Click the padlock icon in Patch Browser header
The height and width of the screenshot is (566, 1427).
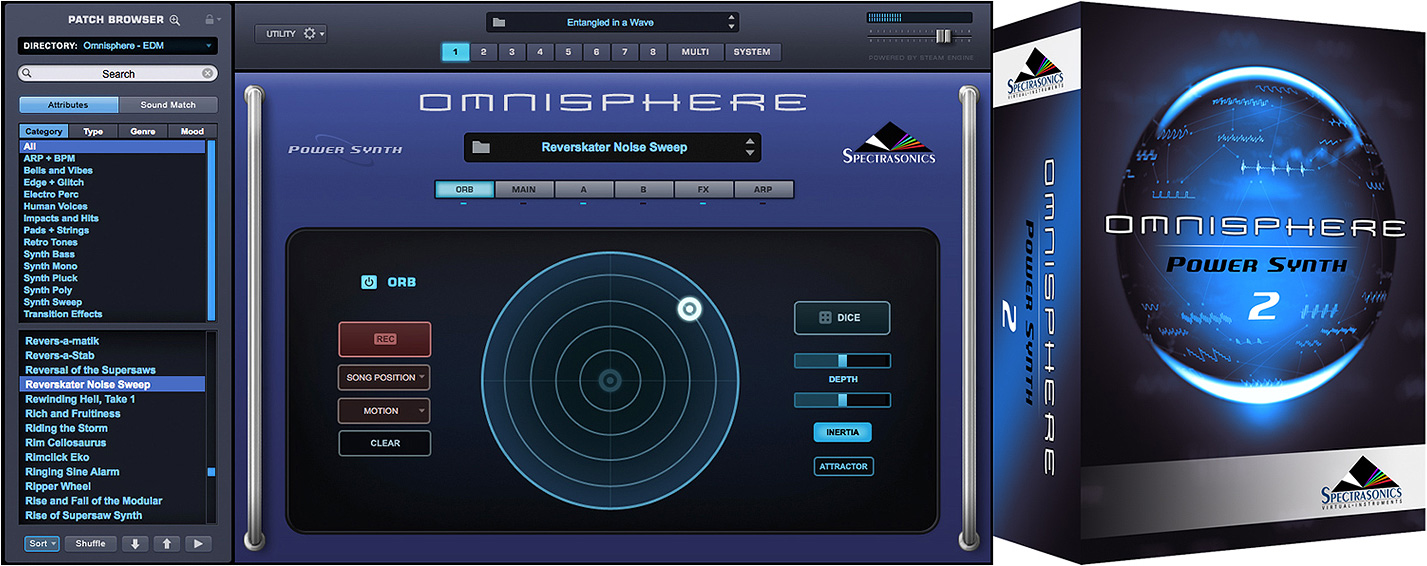pyautogui.click(x=209, y=19)
